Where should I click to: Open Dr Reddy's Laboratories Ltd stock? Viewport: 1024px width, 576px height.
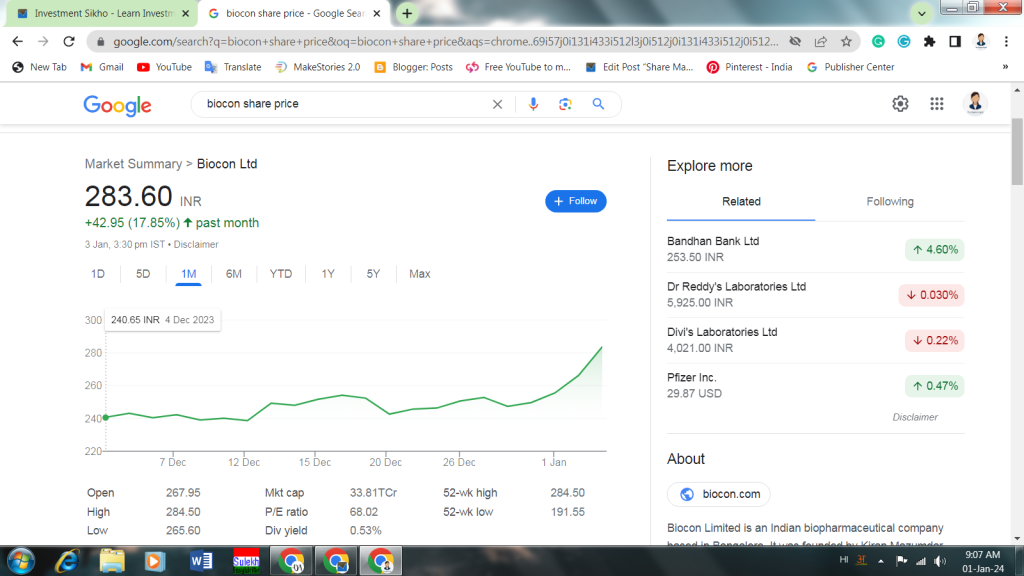(815, 295)
